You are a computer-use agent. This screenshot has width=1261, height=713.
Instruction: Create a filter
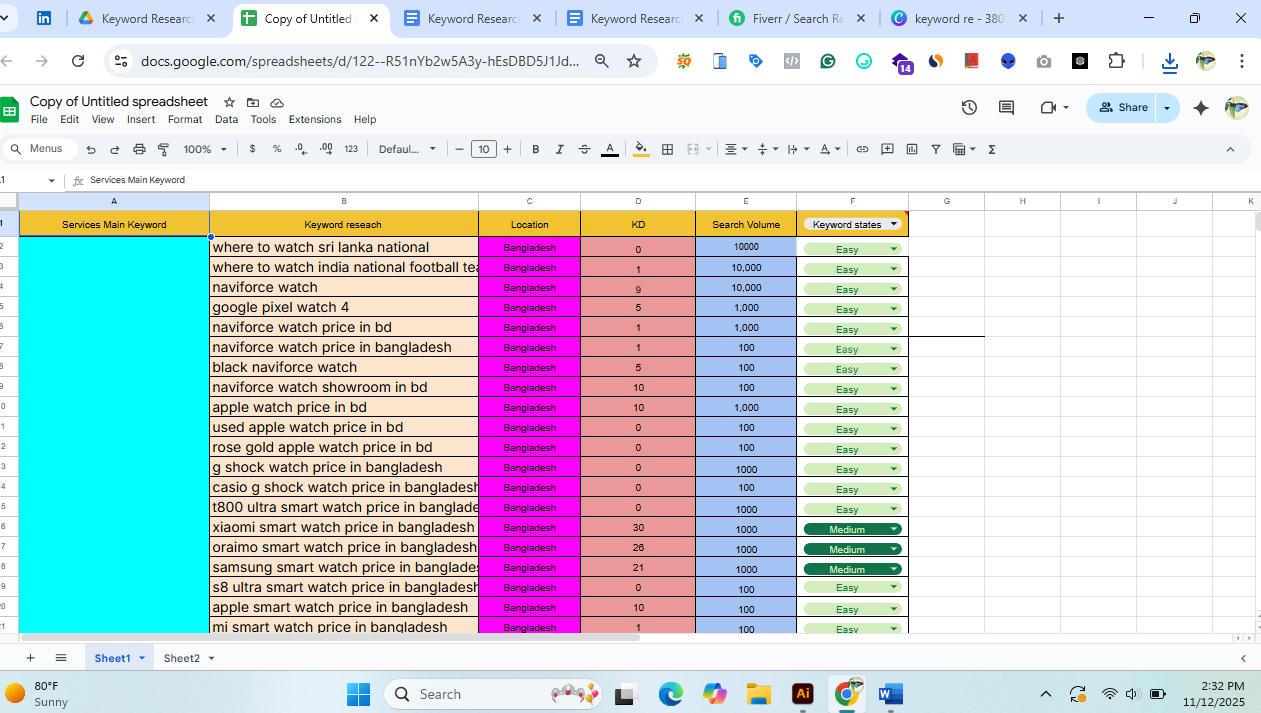pos(935,148)
